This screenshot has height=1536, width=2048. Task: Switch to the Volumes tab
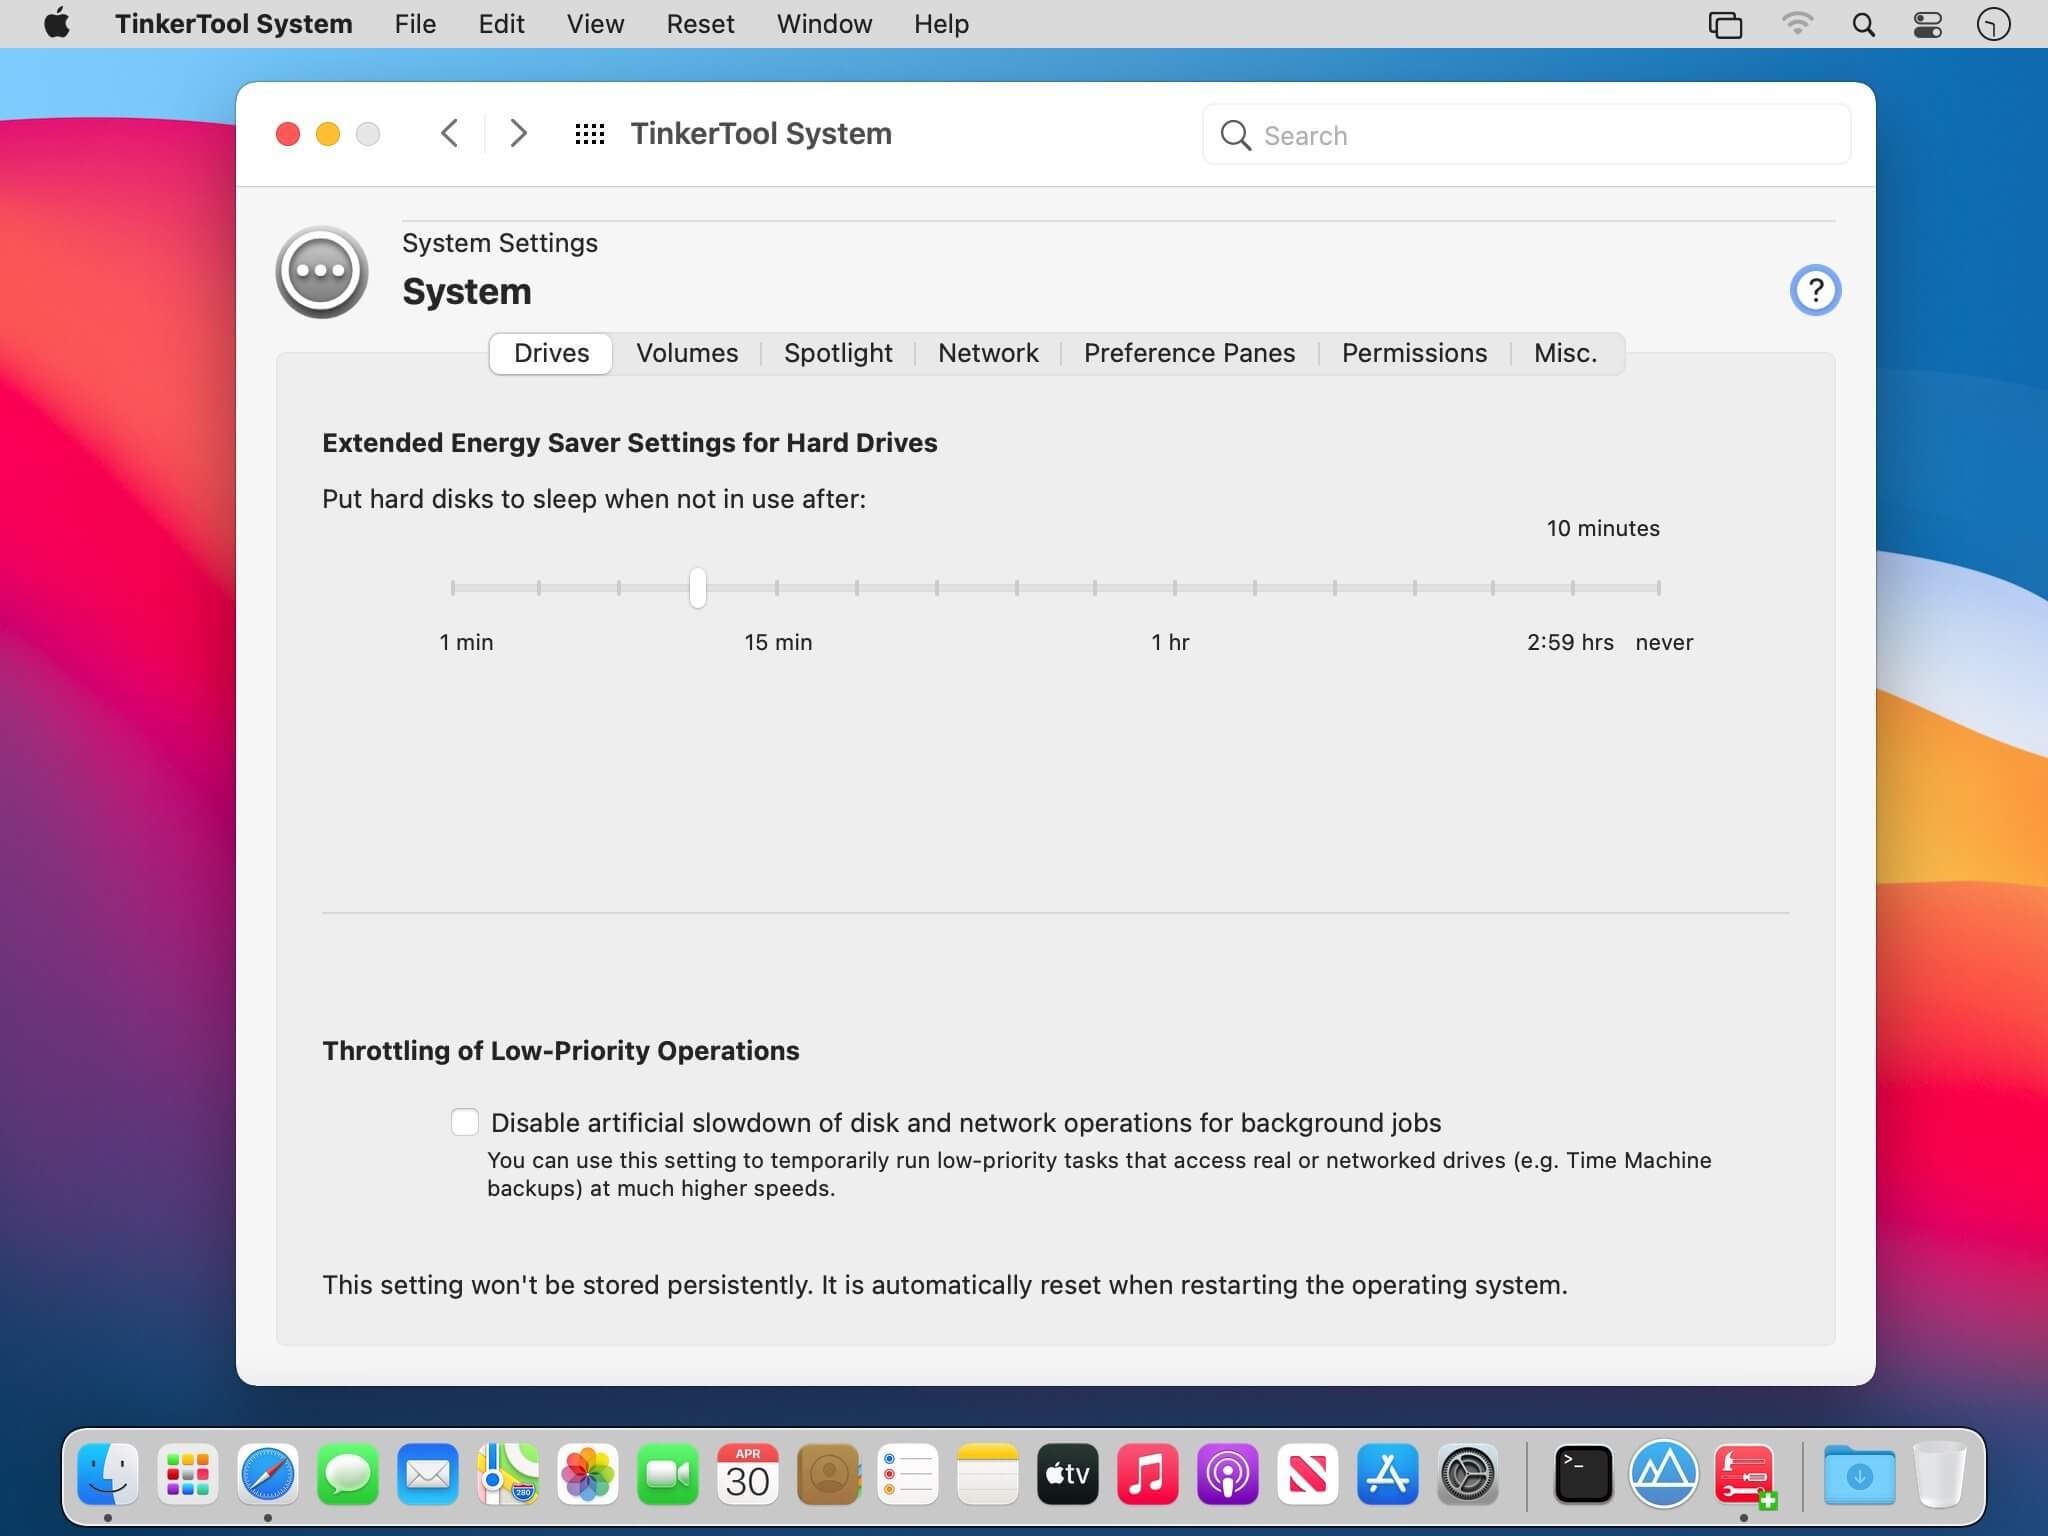(687, 353)
